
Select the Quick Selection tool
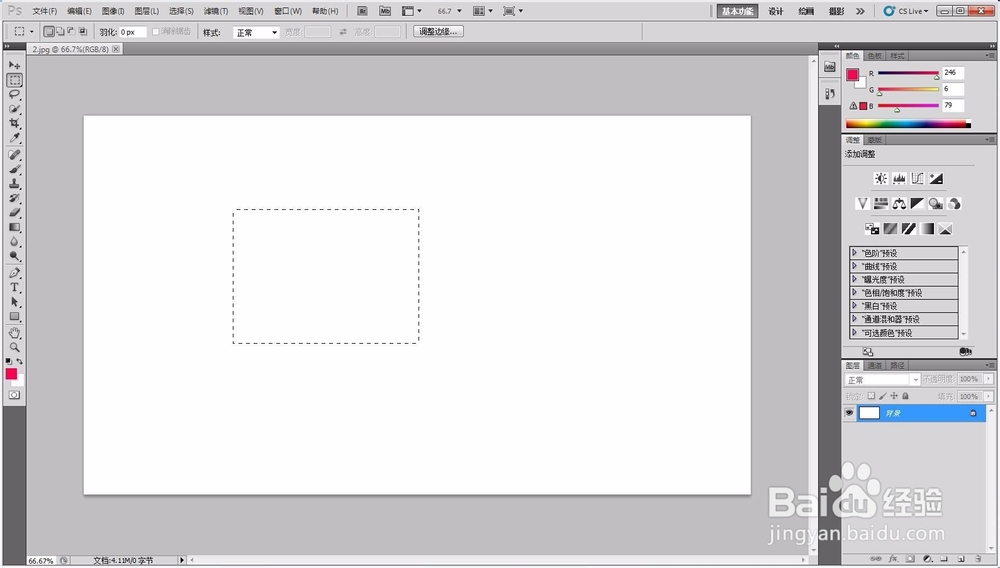14,109
